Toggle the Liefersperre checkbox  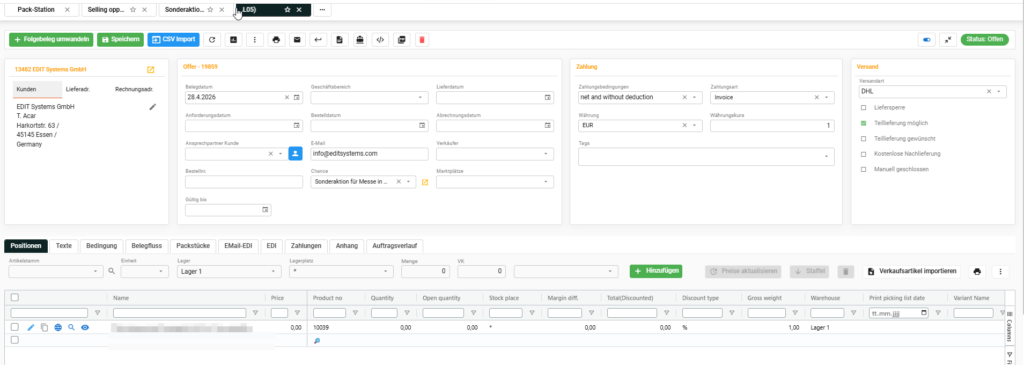click(x=863, y=107)
